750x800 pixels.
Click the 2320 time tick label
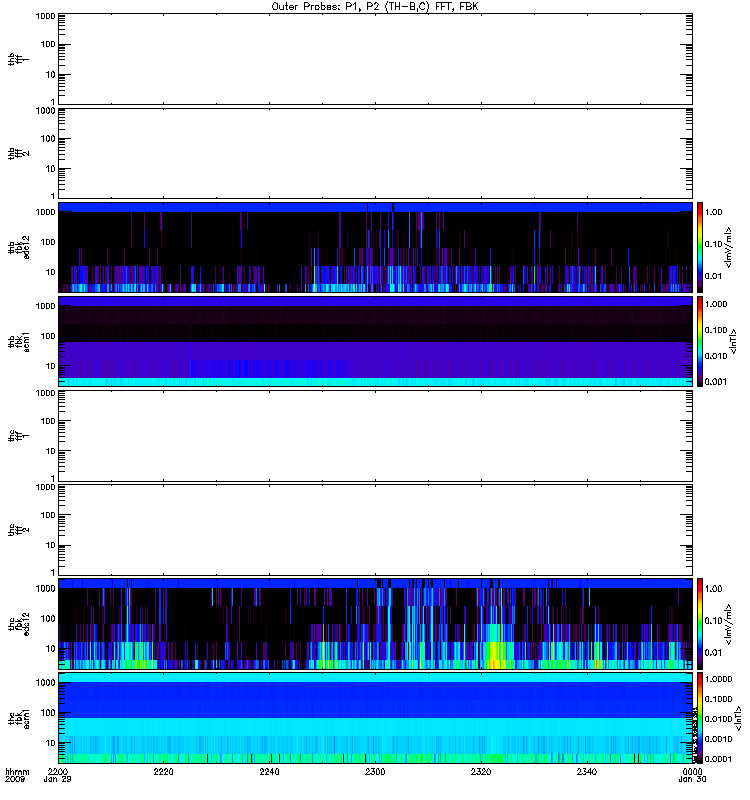pos(481,771)
